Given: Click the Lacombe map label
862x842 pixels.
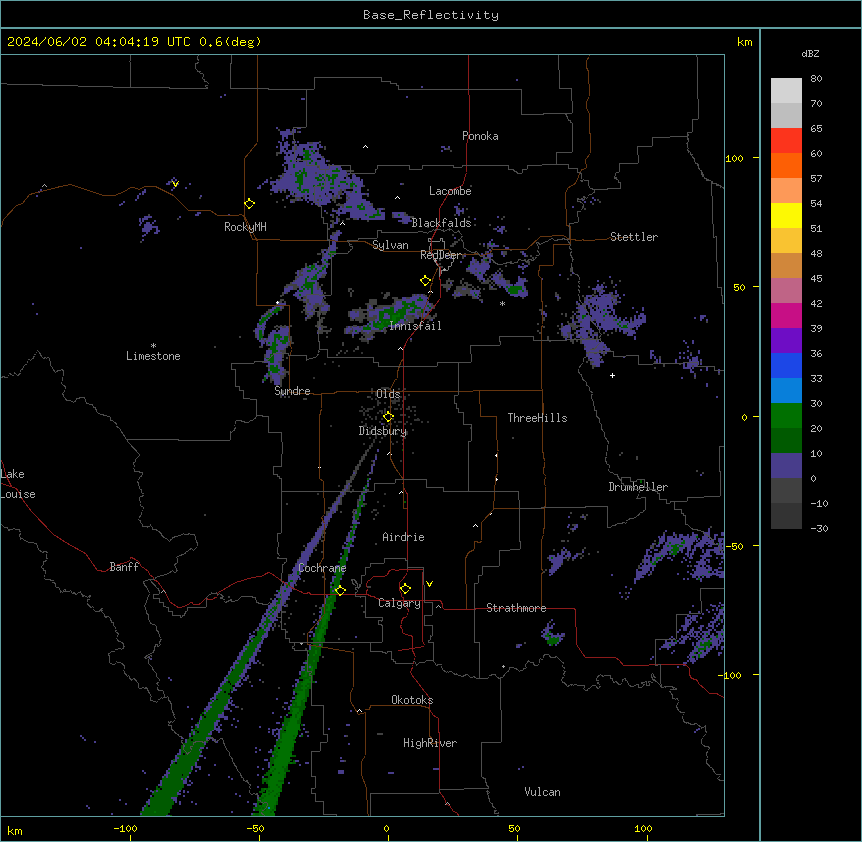Looking at the screenshot, I should click(450, 191).
